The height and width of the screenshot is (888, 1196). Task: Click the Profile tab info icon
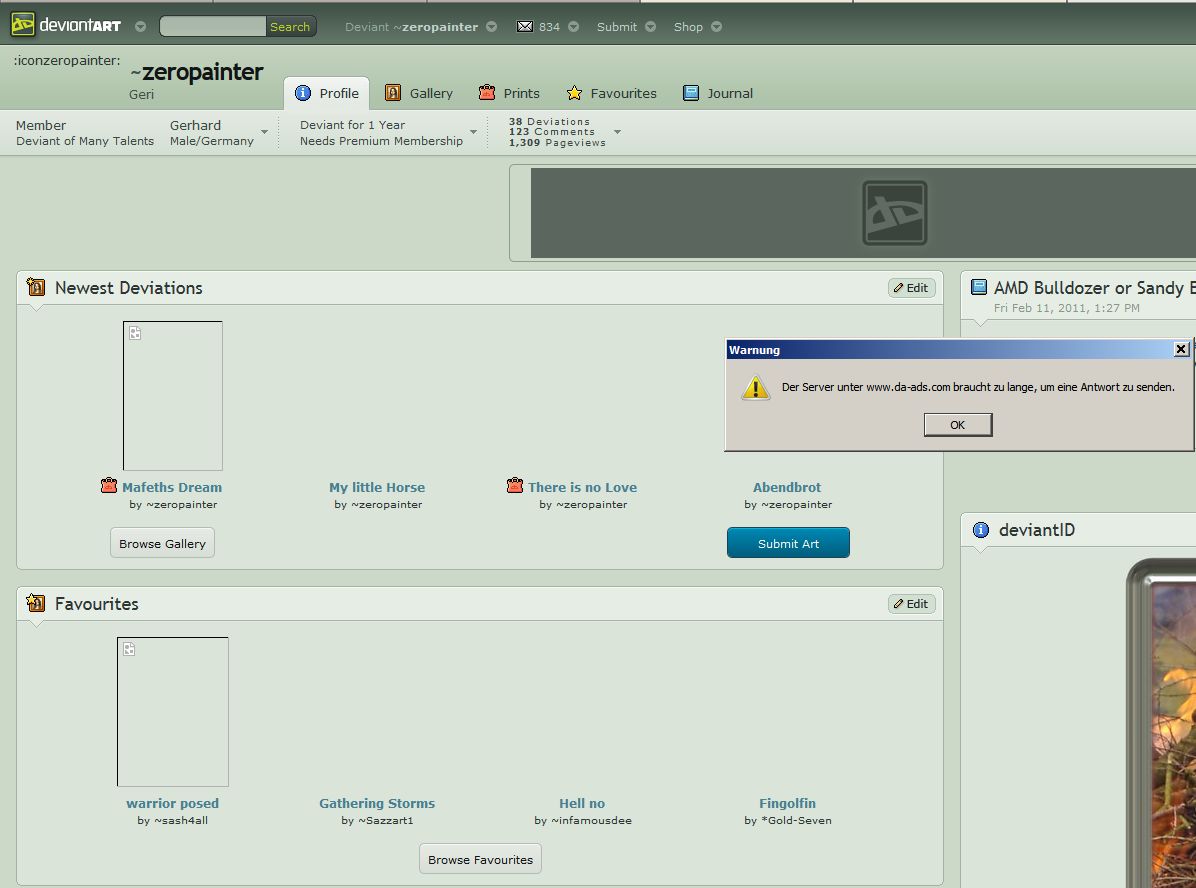(x=303, y=93)
